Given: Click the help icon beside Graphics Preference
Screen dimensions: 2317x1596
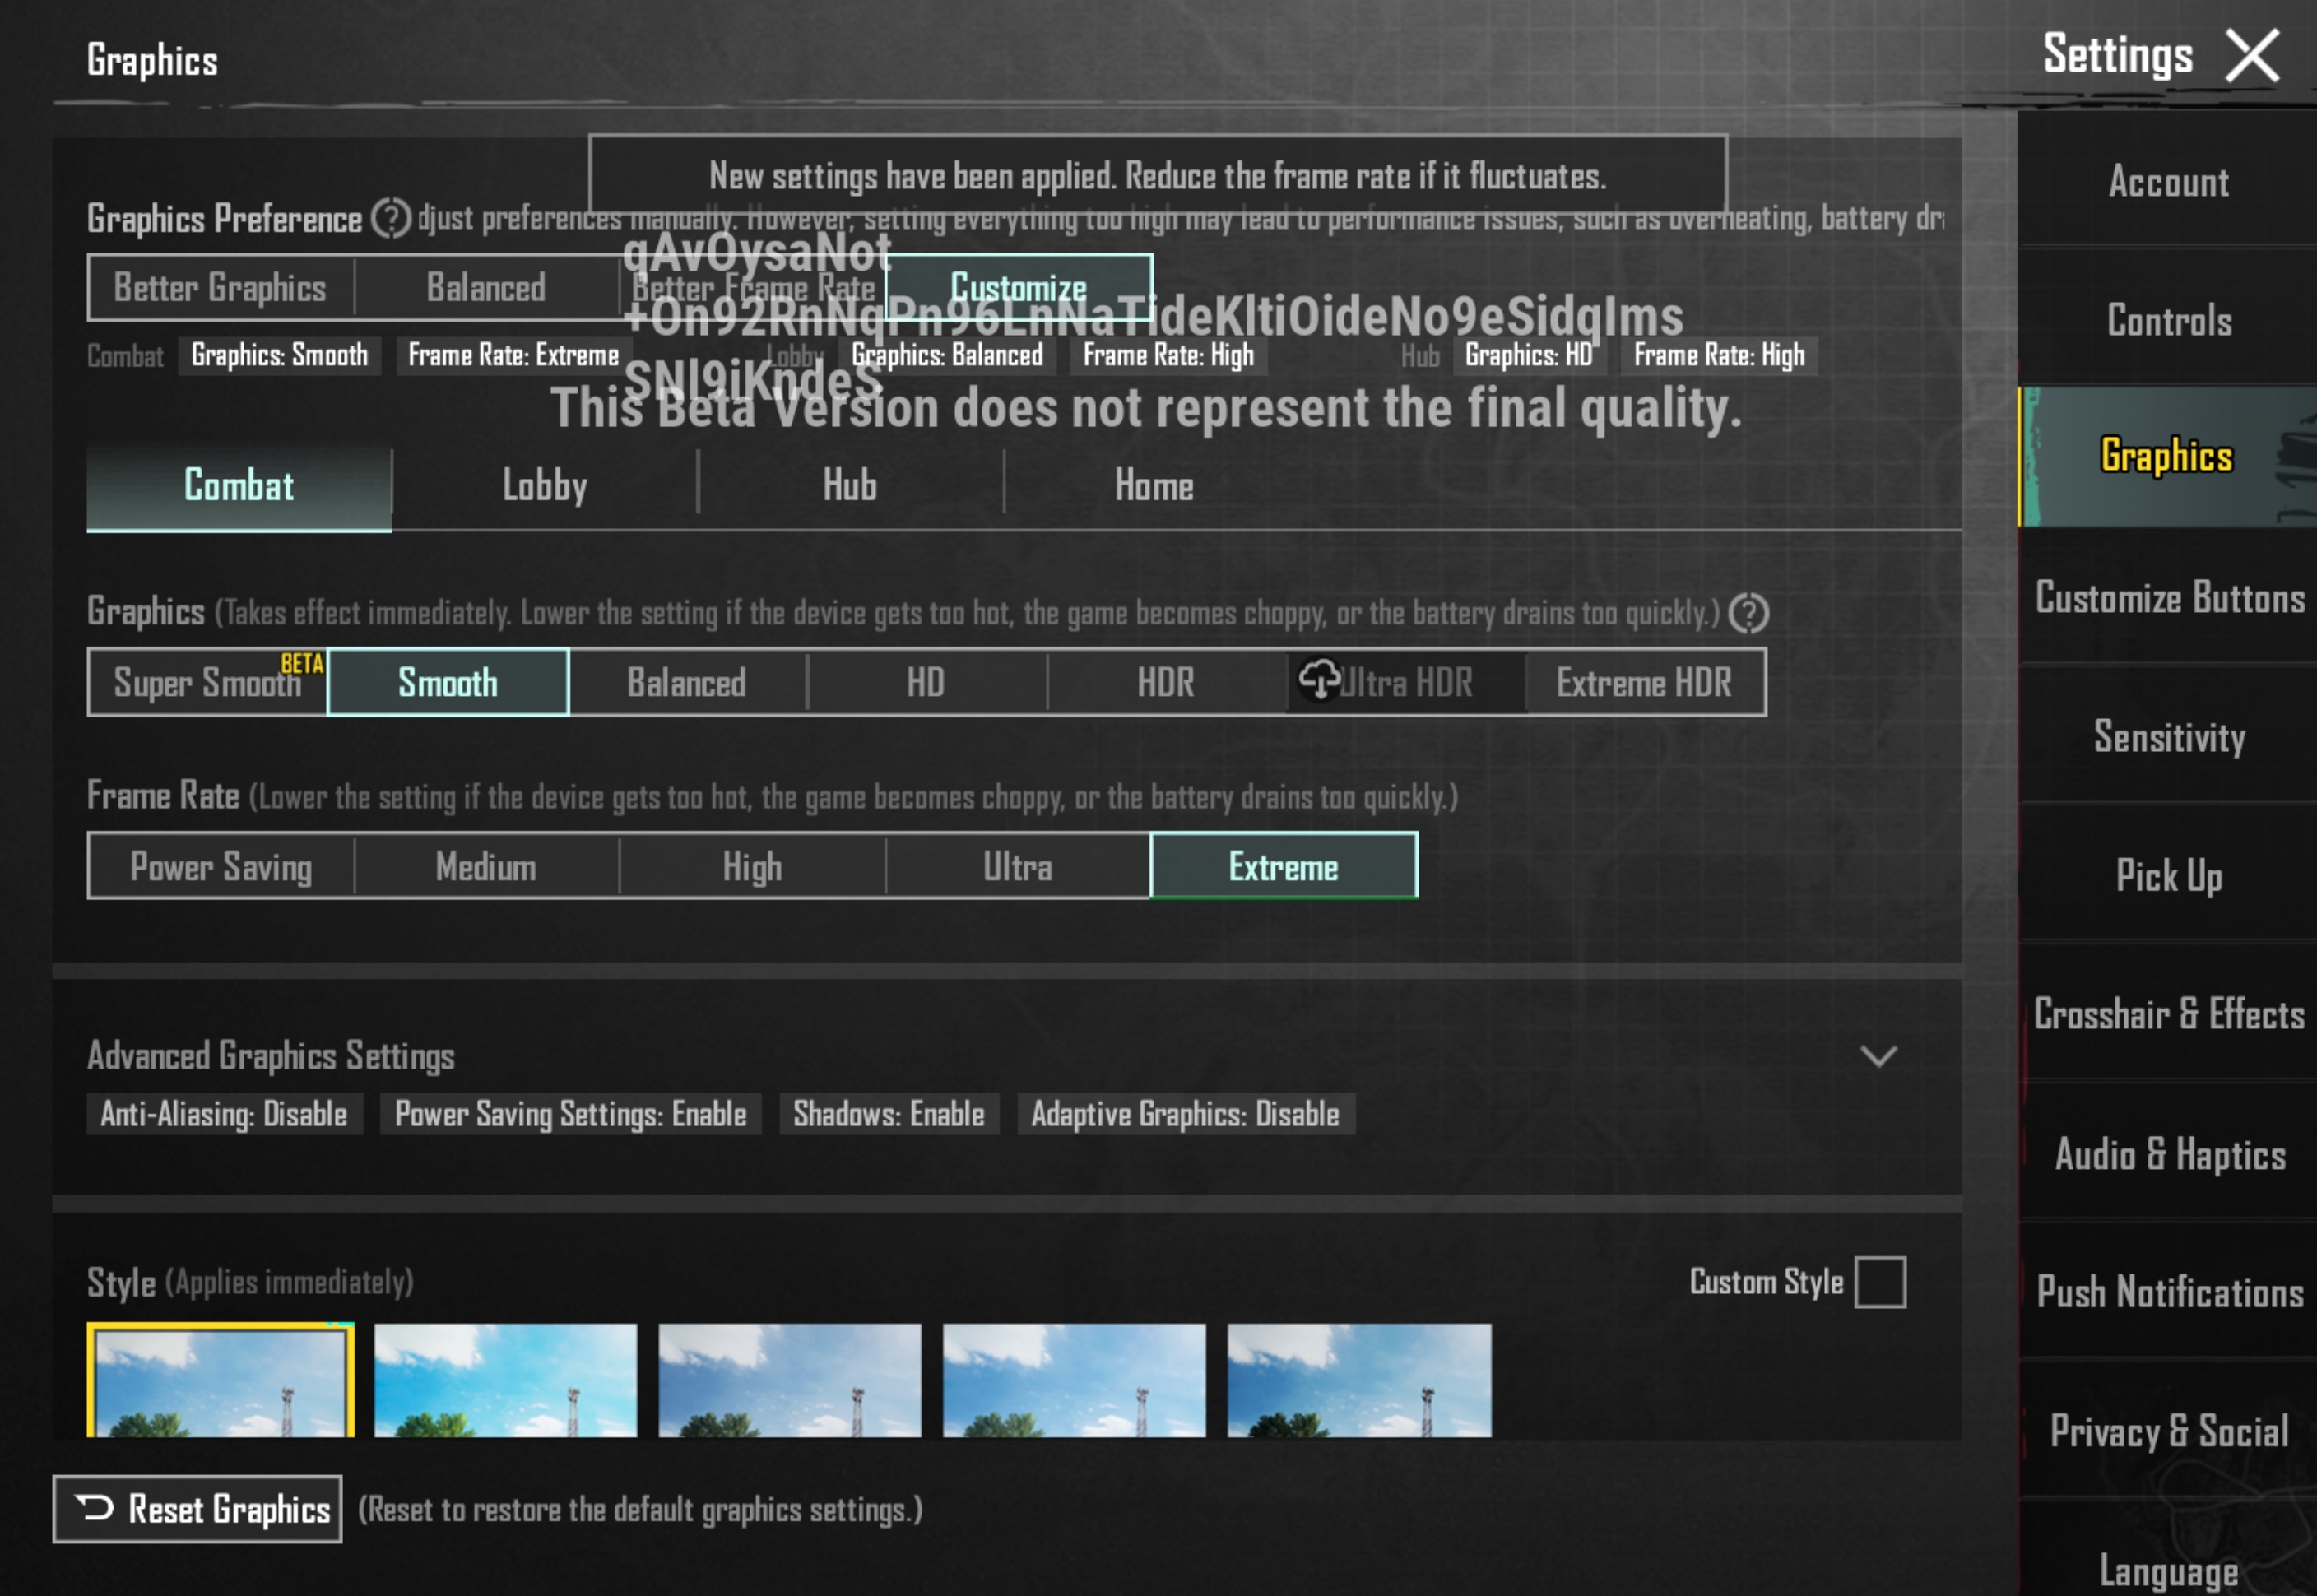Looking at the screenshot, I should click(x=390, y=218).
